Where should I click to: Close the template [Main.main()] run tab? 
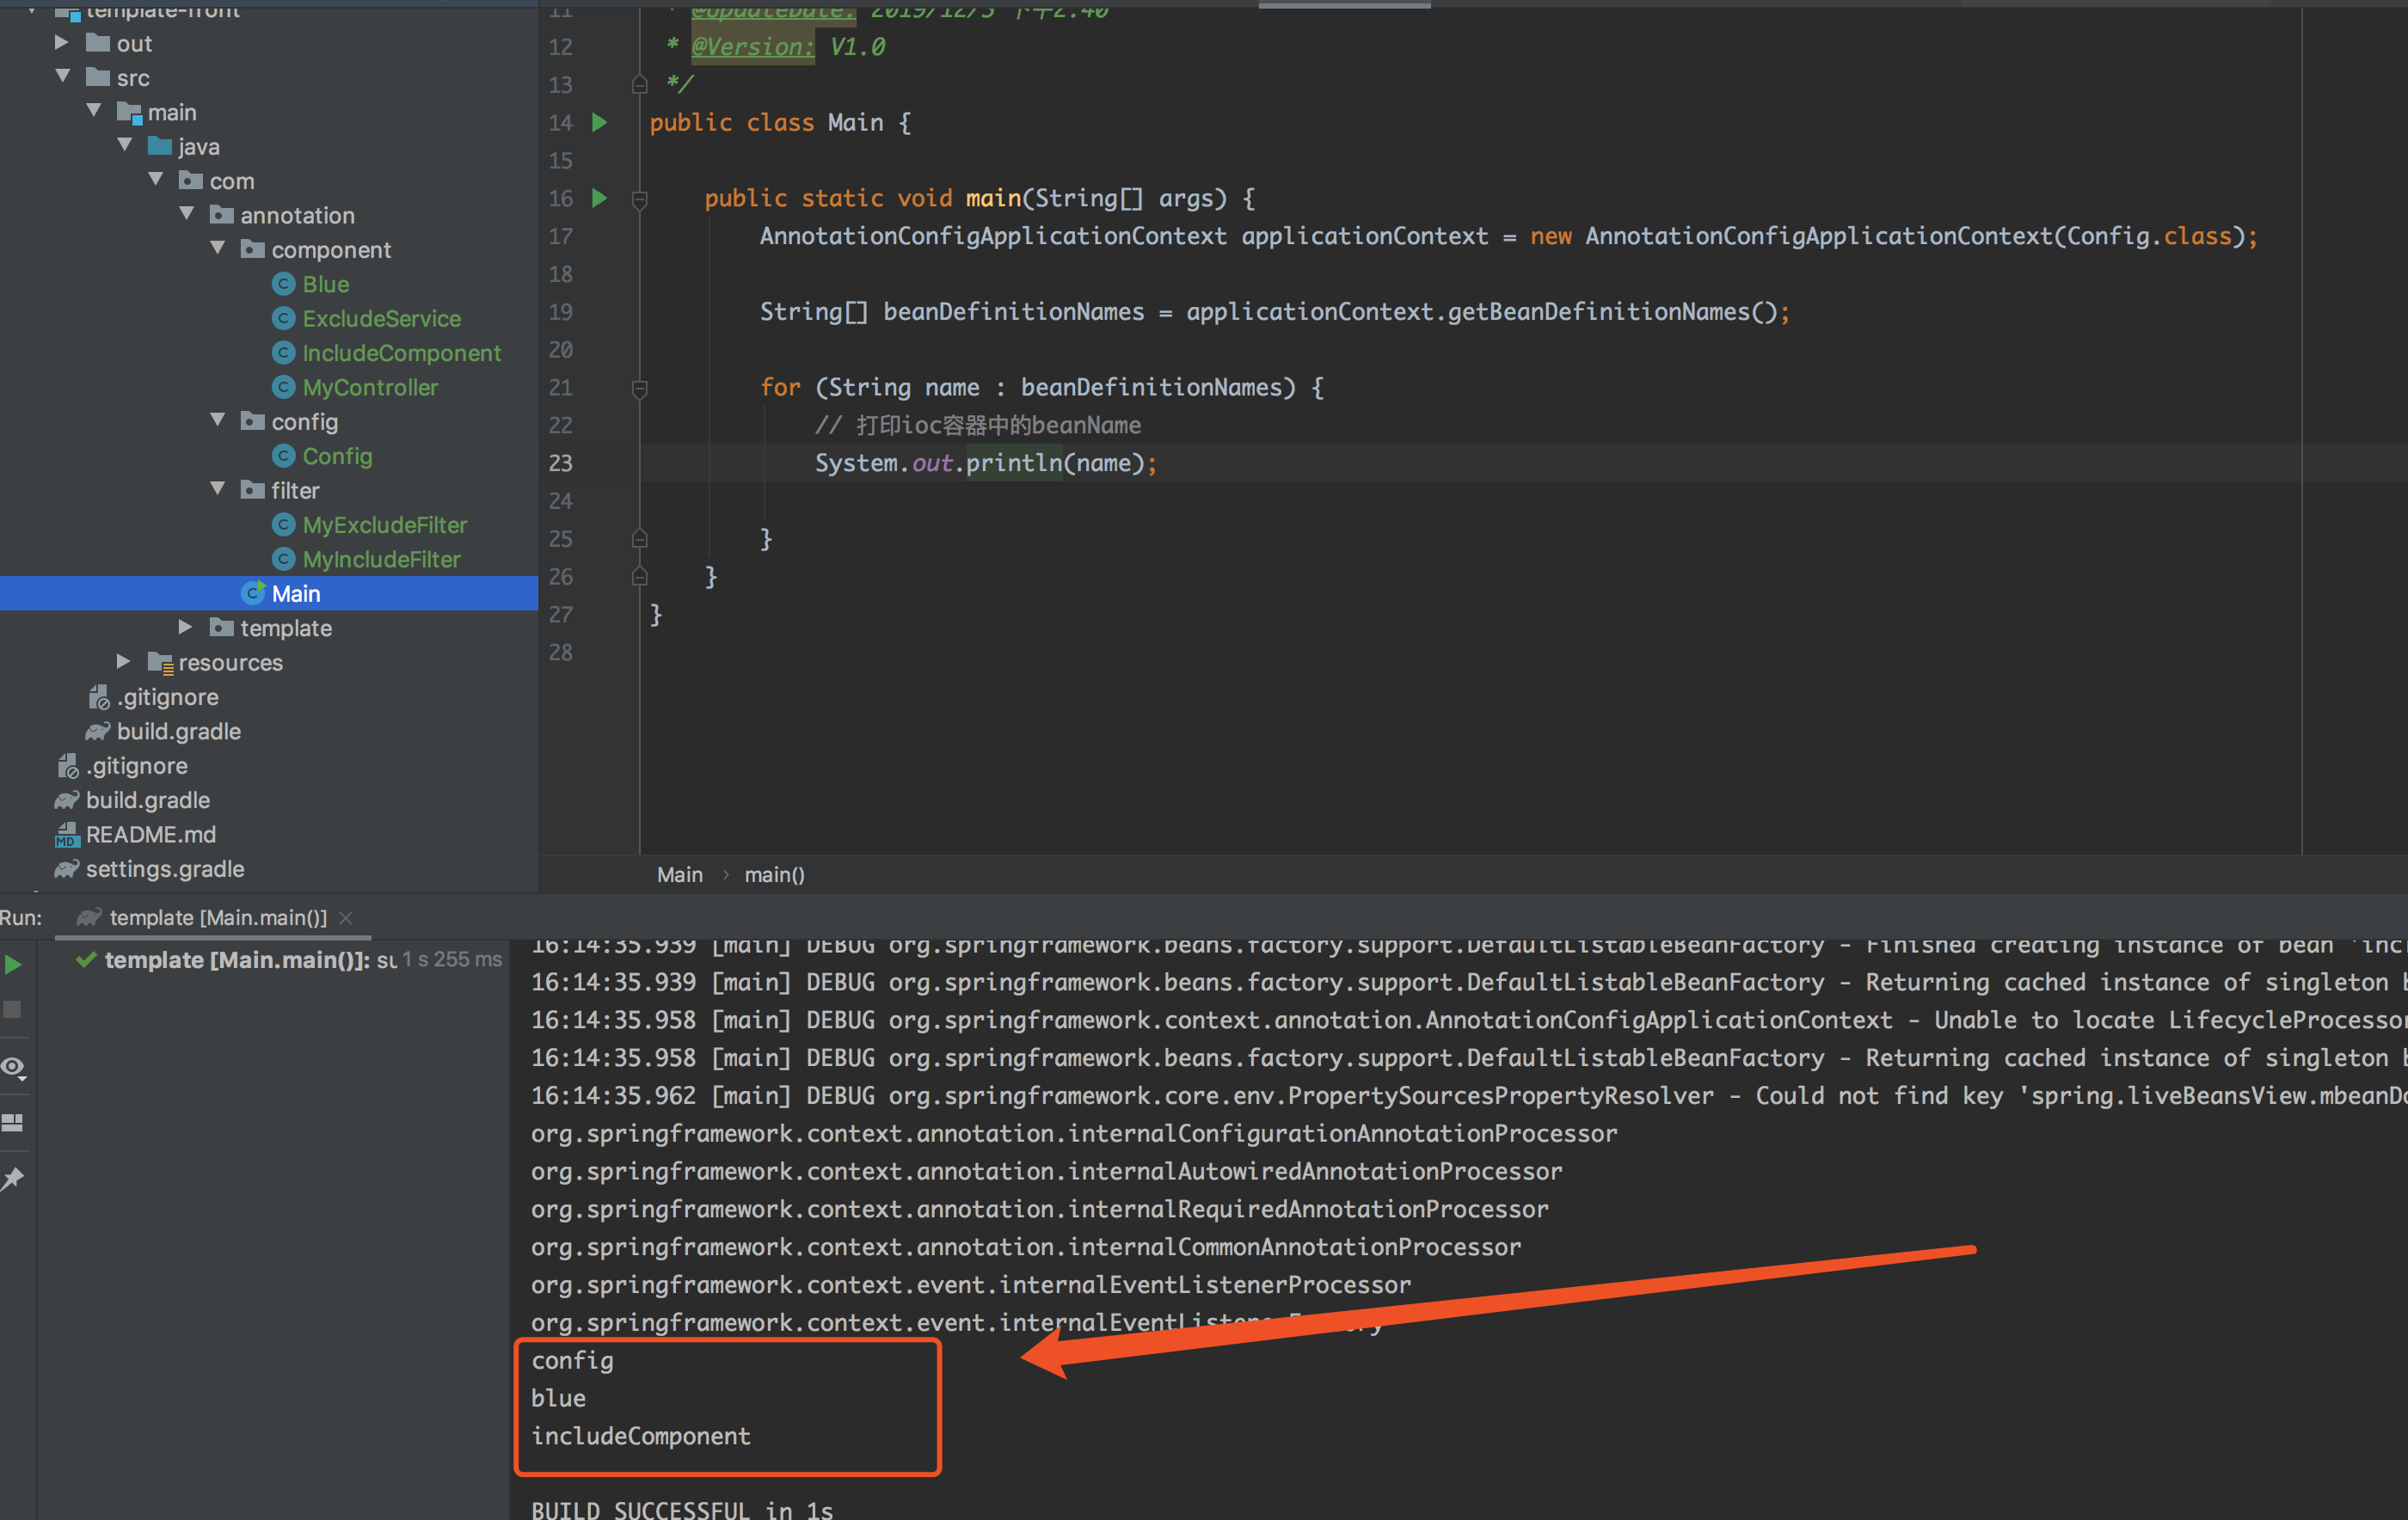tap(346, 917)
